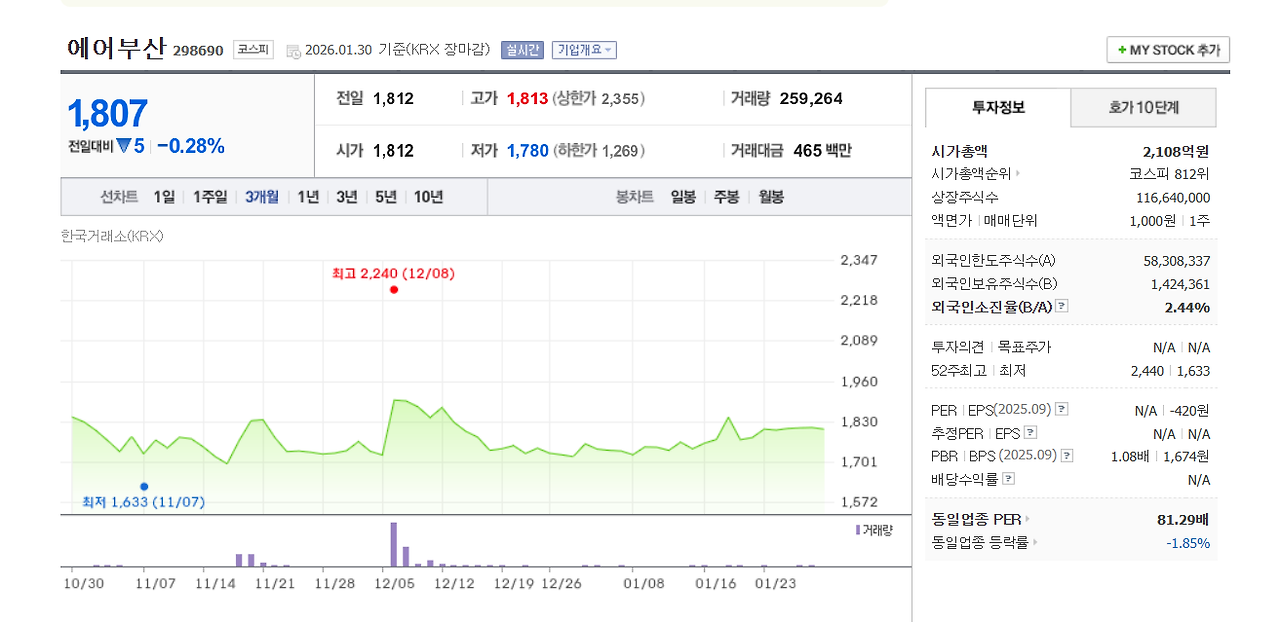Image resolution: width=1280 pixels, height=622 pixels.
Task: Click the calendar icon before the 2026.01.30 date
Action: click(292, 49)
